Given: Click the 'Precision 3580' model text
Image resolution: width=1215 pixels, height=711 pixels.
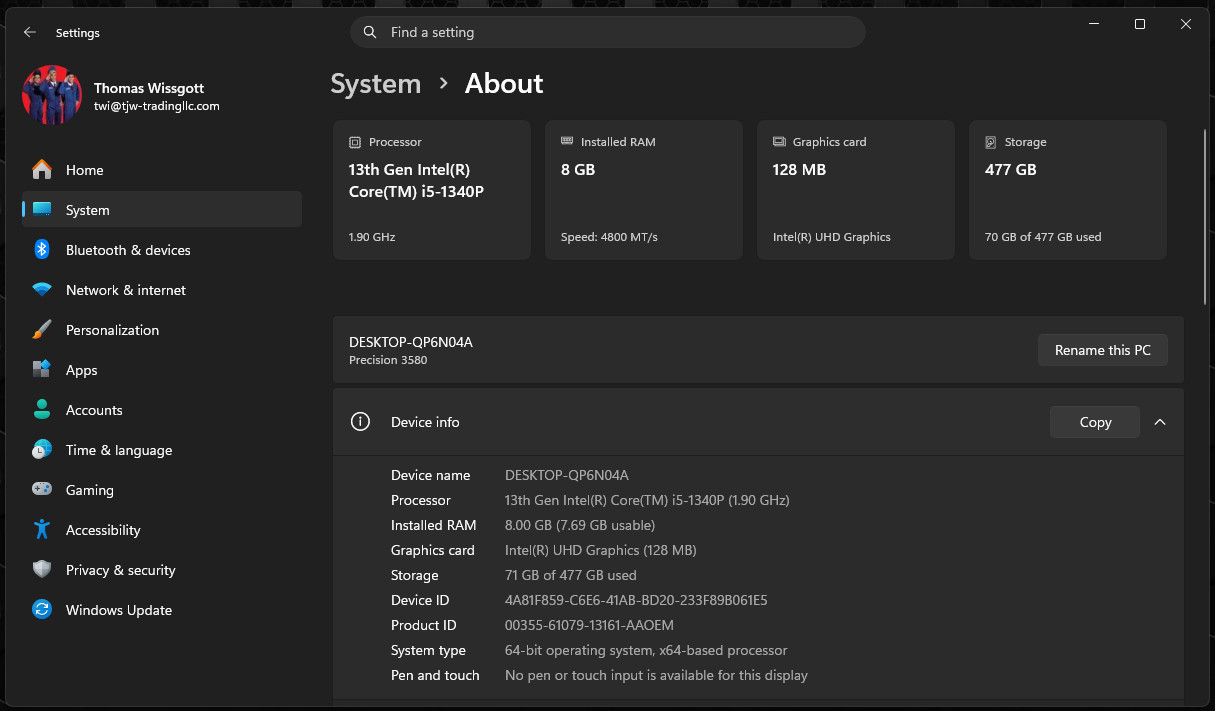Looking at the screenshot, I should pyautogui.click(x=388, y=360).
